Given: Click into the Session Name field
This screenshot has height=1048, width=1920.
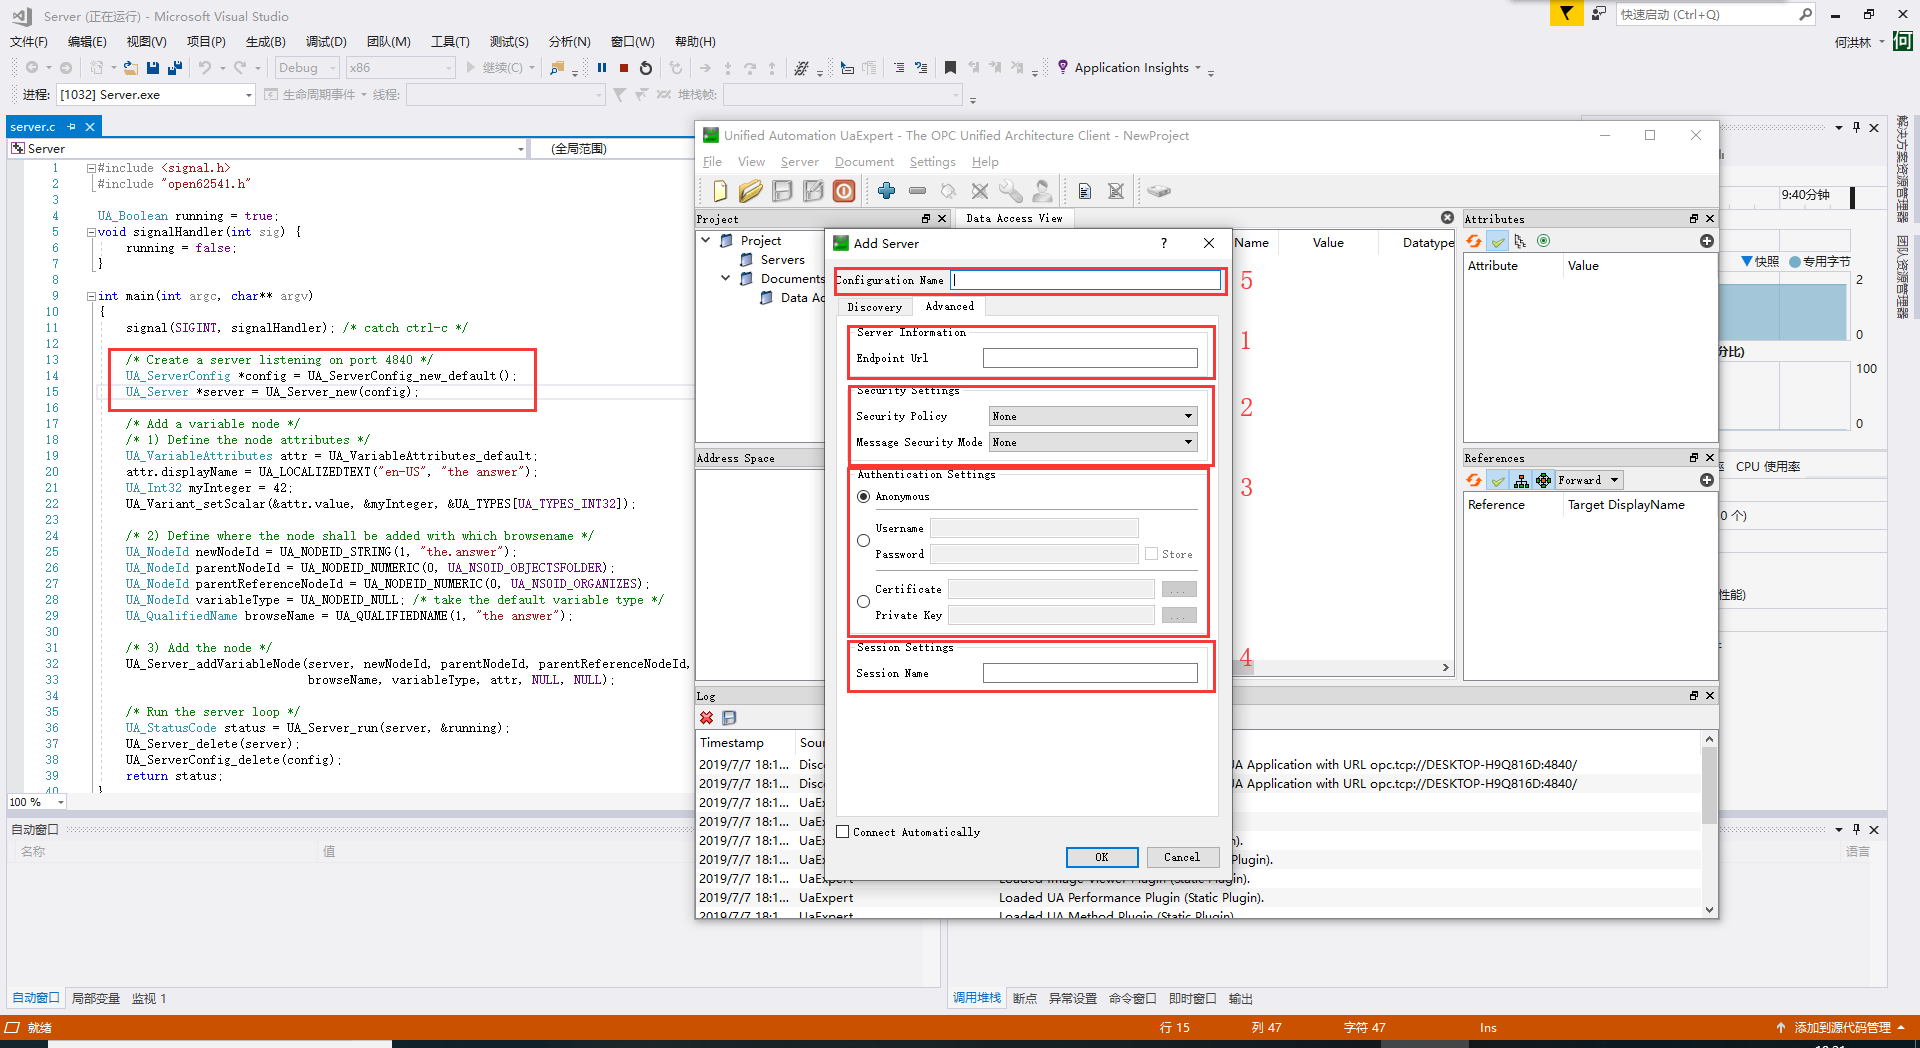Looking at the screenshot, I should [1090, 673].
